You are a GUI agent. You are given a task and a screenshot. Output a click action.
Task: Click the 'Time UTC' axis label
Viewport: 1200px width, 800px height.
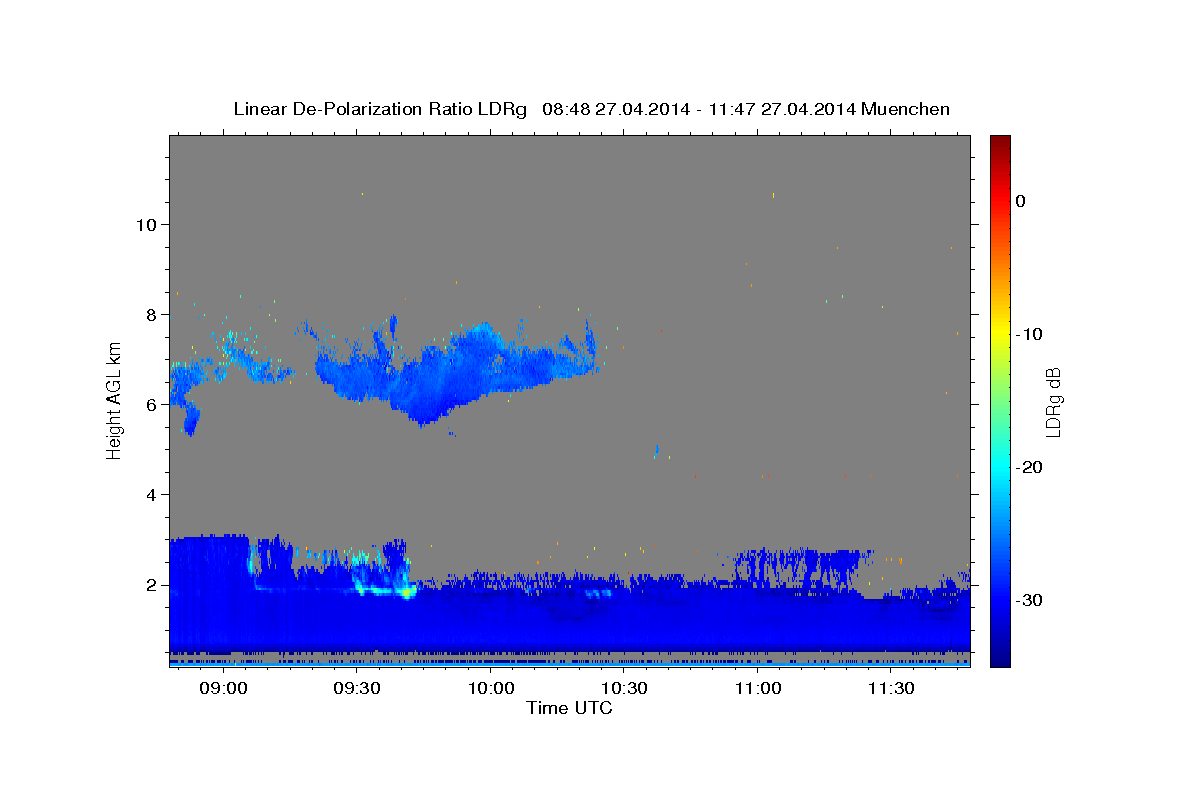pos(569,708)
